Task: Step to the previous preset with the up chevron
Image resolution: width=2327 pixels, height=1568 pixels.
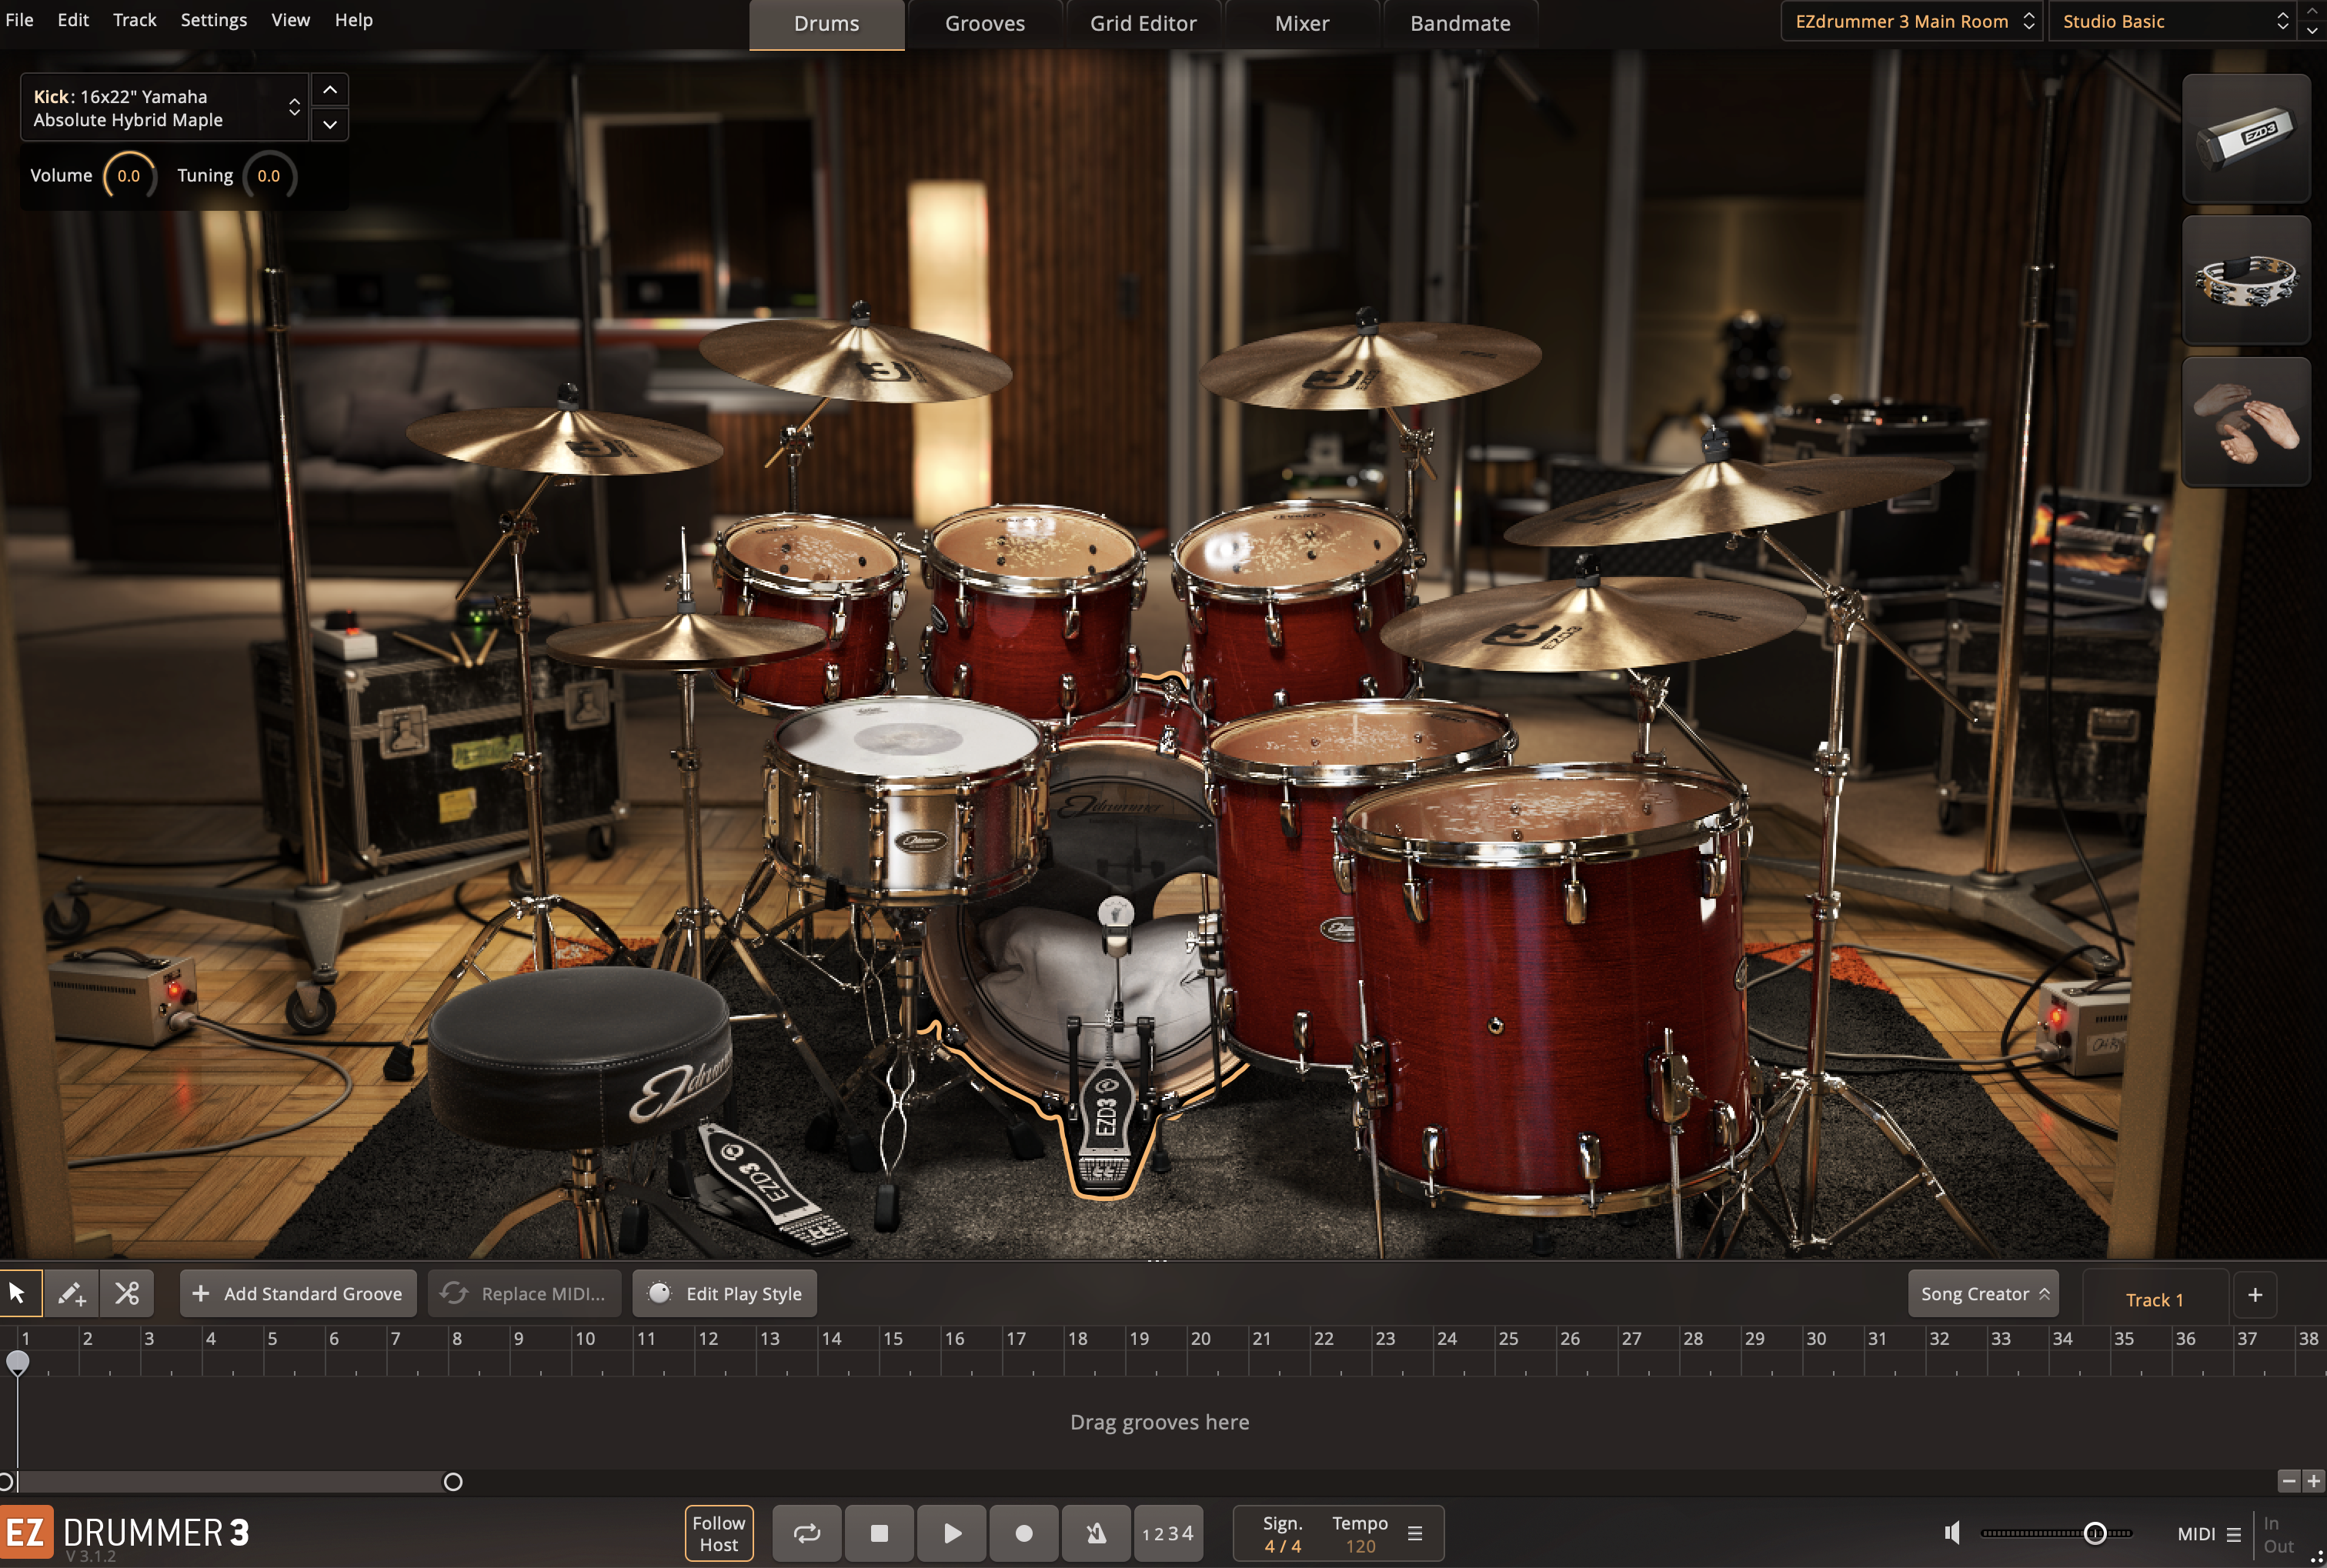Action: point(2312,10)
